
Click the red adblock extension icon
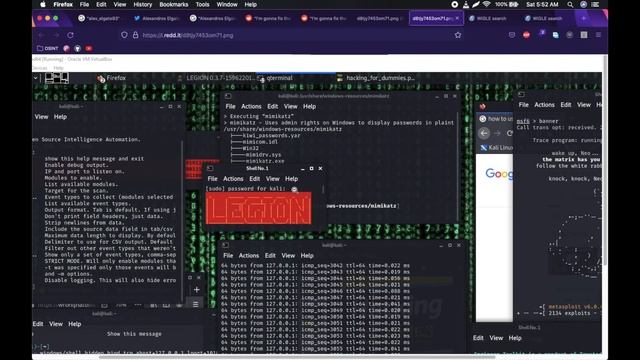pyautogui.click(x=526, y=35)
